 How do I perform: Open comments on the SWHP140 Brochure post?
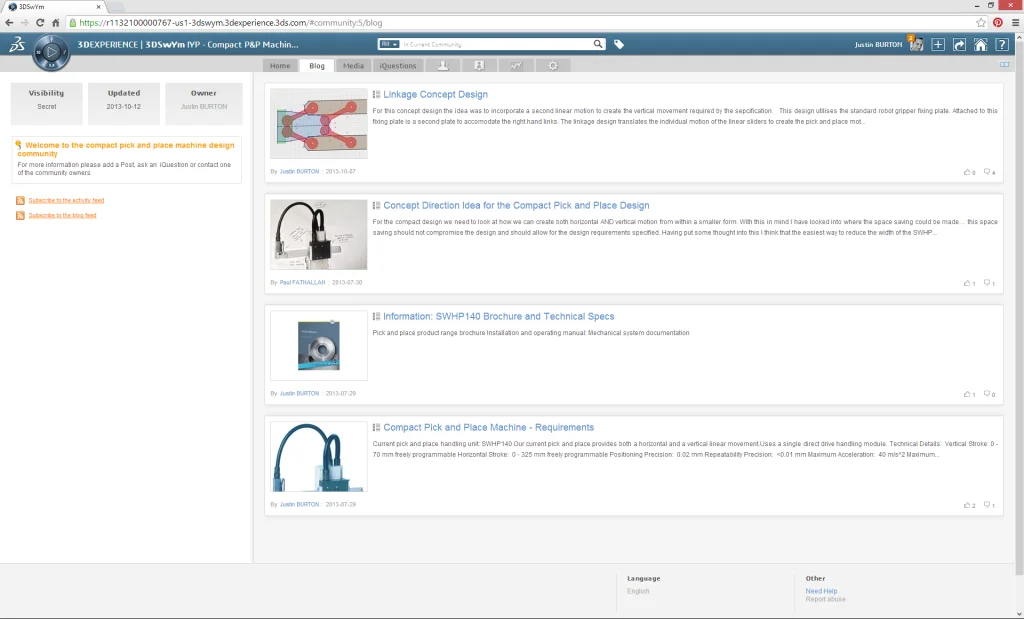987,394
